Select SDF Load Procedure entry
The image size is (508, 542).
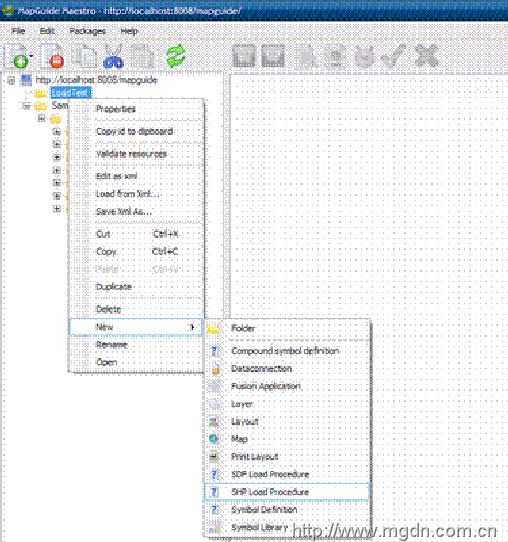(x=288, y=474)
